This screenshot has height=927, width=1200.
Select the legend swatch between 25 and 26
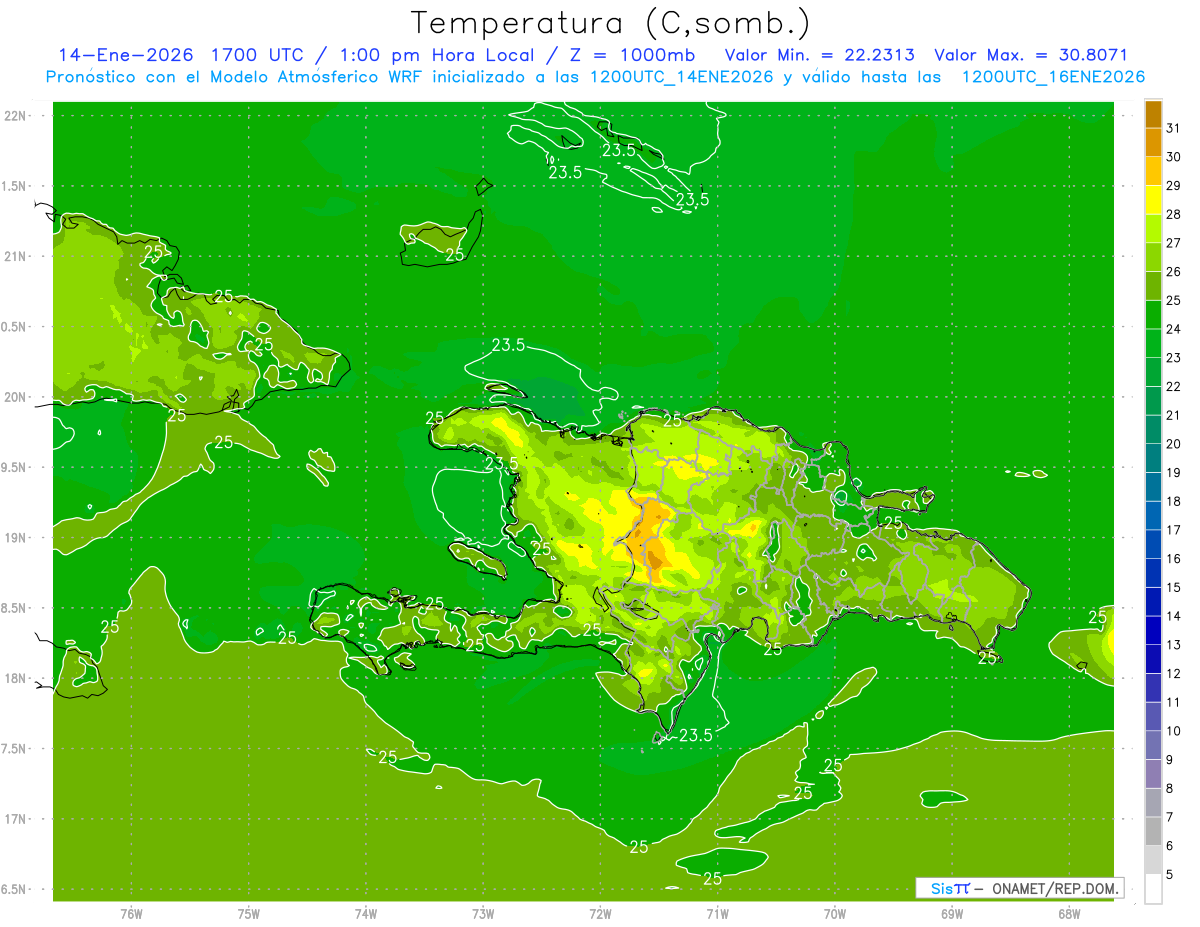(x=1153, y=285)
